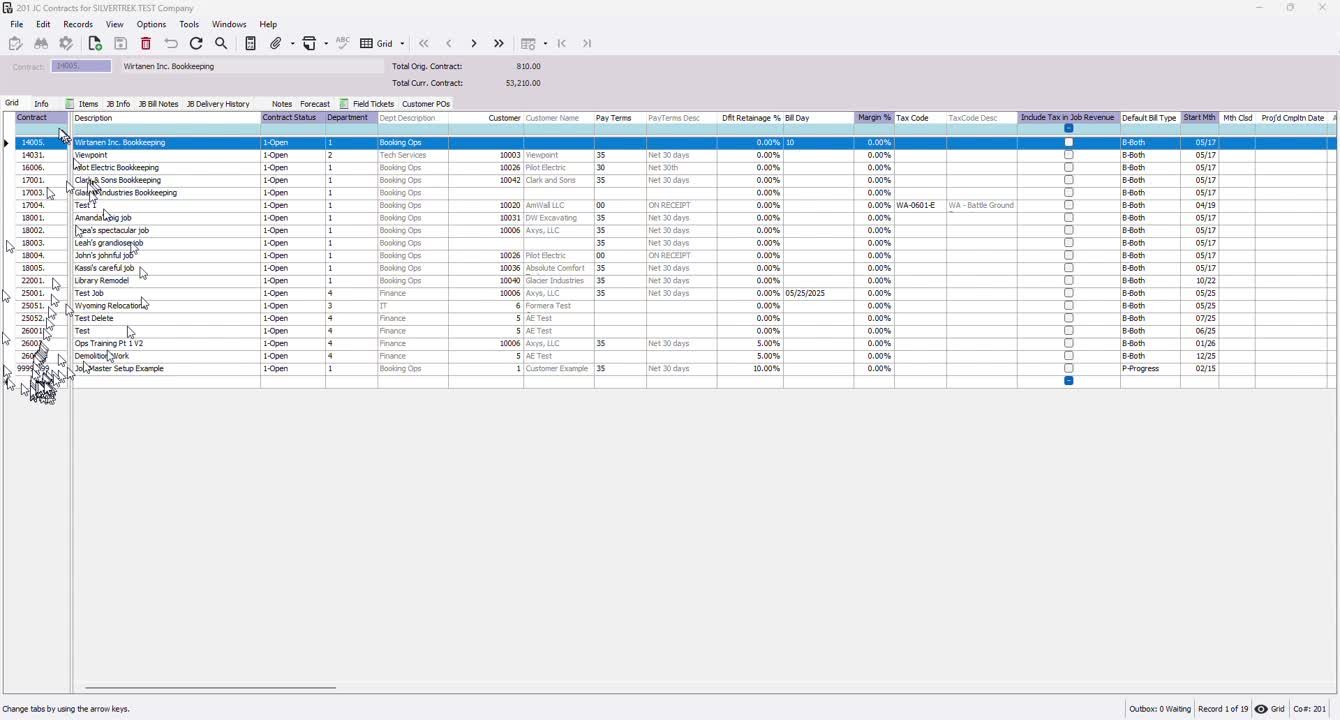Click the clipboard edit icon at toolbar start
The image size is (1340, 720).
15,44
